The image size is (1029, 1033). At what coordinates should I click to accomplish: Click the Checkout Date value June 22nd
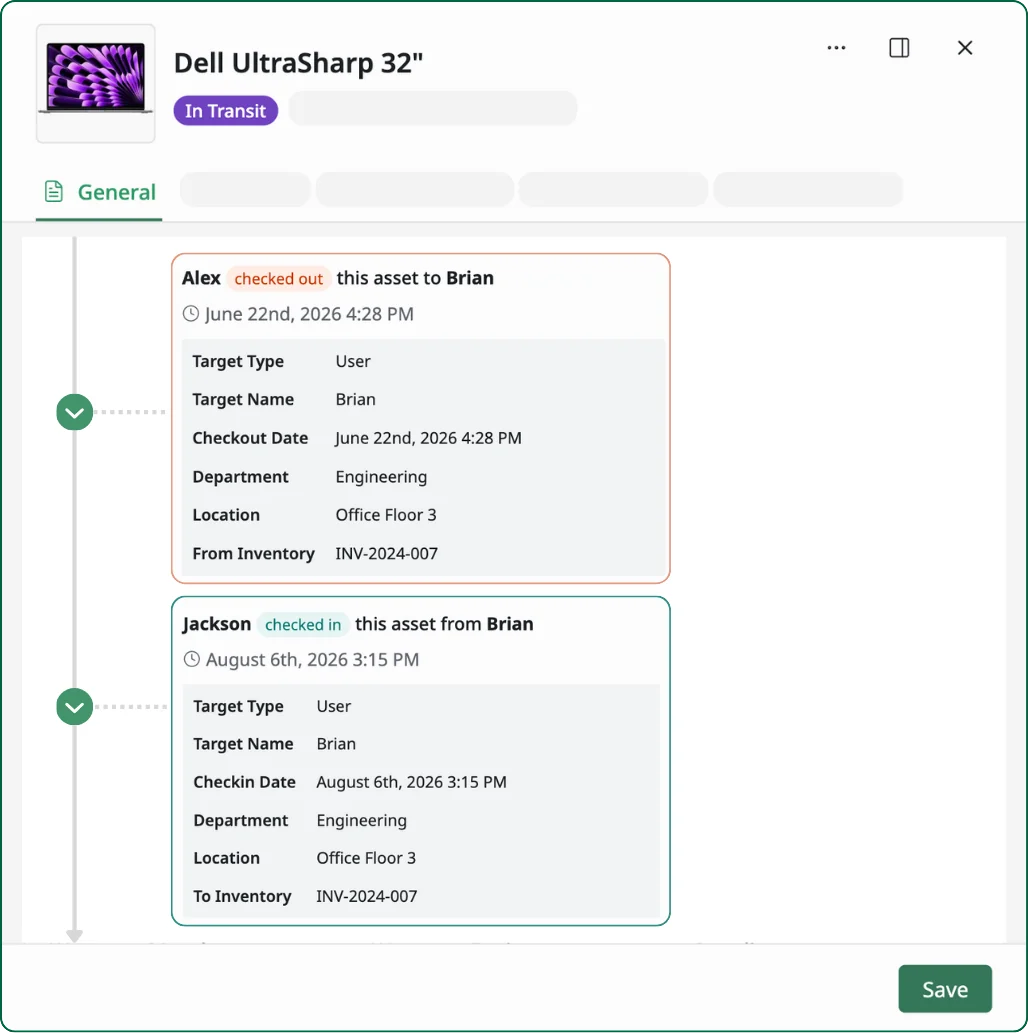[x=428, y=438]
